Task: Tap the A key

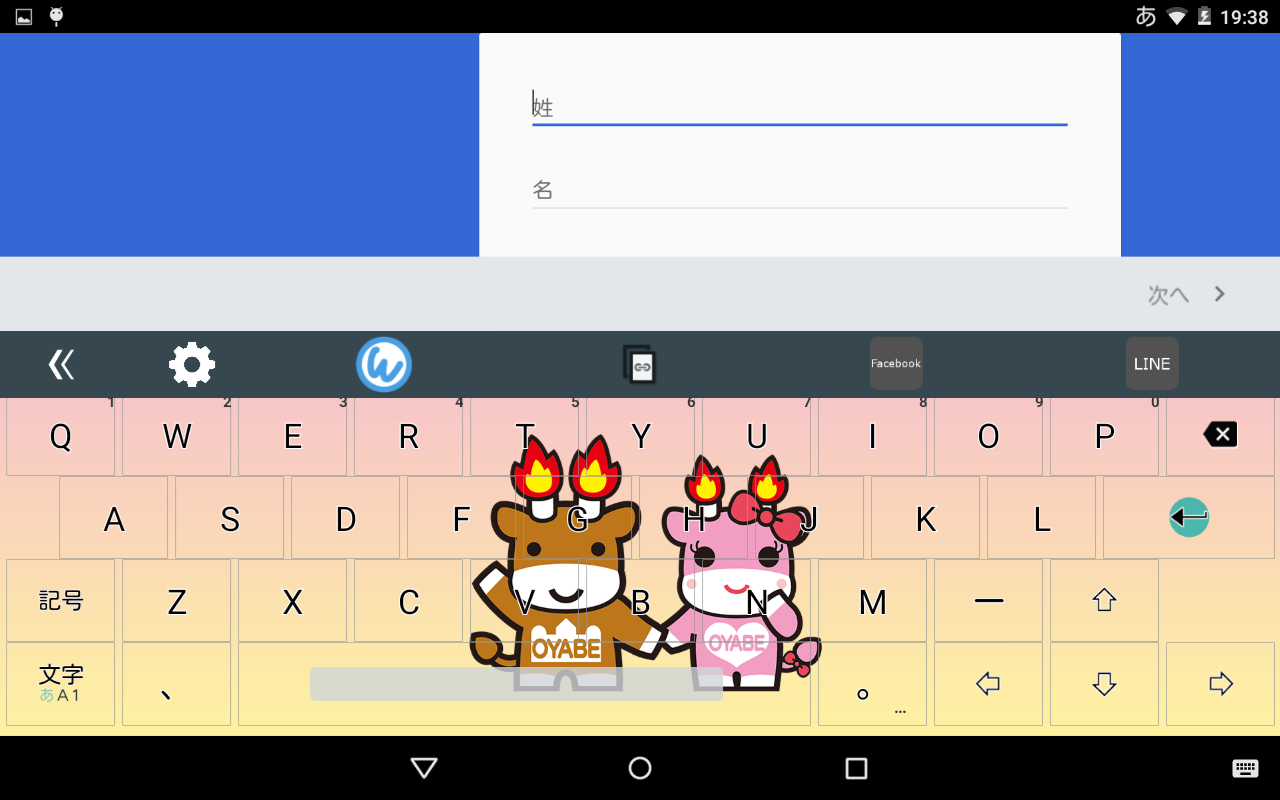Action: 113,518
